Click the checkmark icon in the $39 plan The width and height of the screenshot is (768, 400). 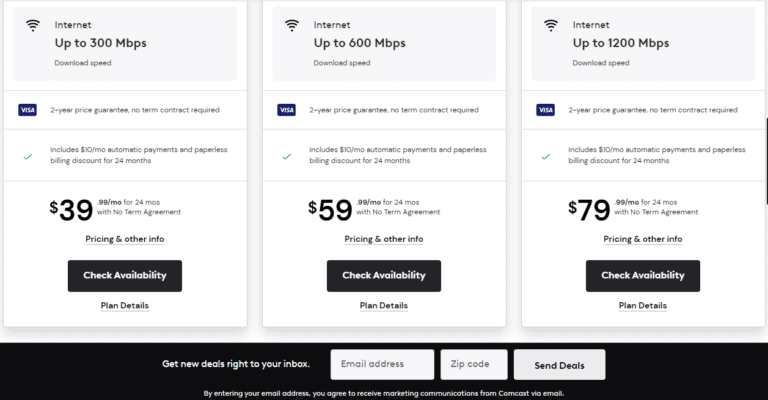pos(28,157)
